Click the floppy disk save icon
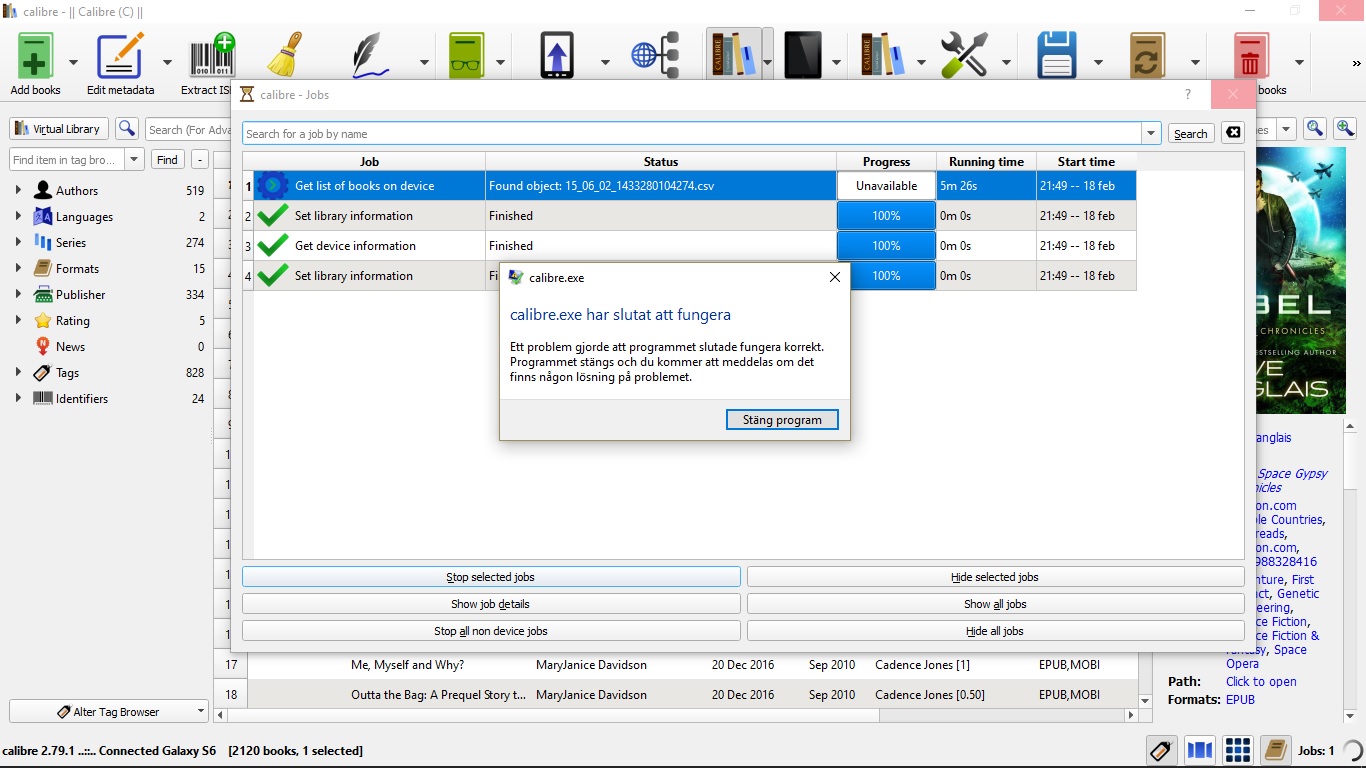 pyautogui.click(x=1056, y=56)
